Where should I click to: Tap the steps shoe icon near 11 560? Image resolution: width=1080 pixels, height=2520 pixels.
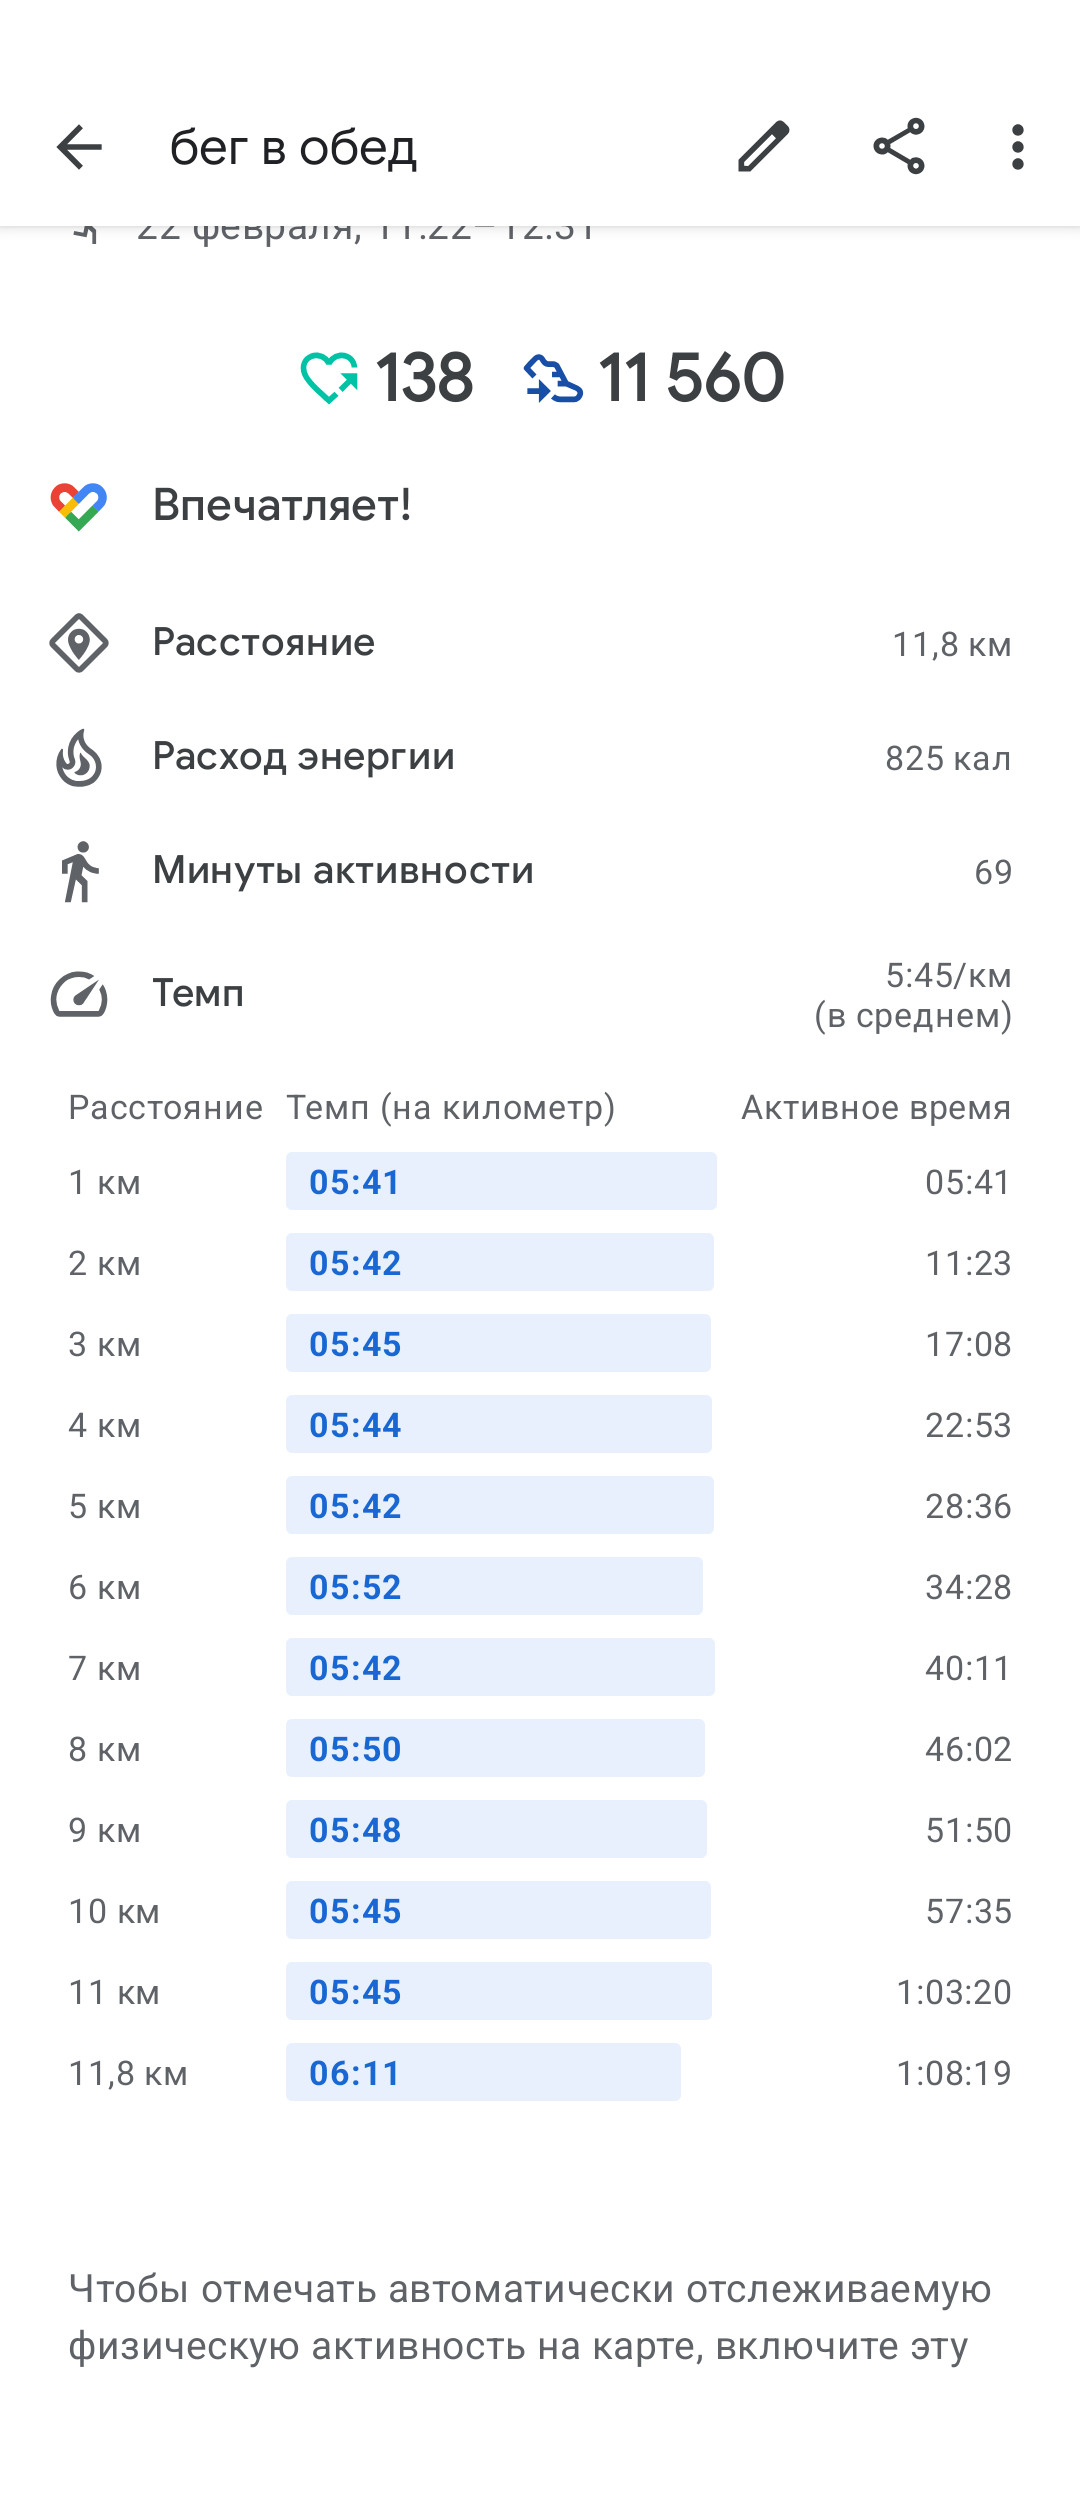pos(553,379)
